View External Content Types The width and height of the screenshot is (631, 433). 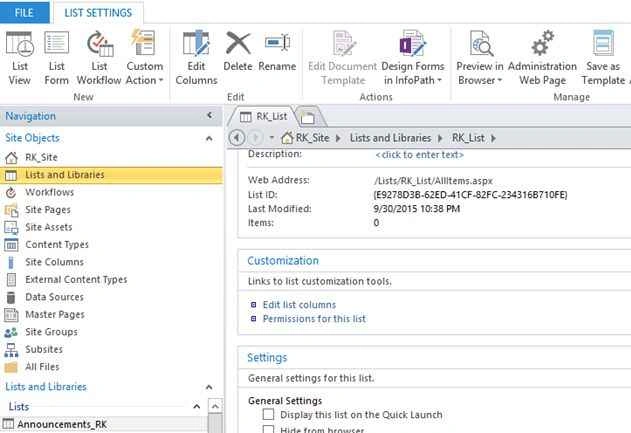tap(76, 280)
